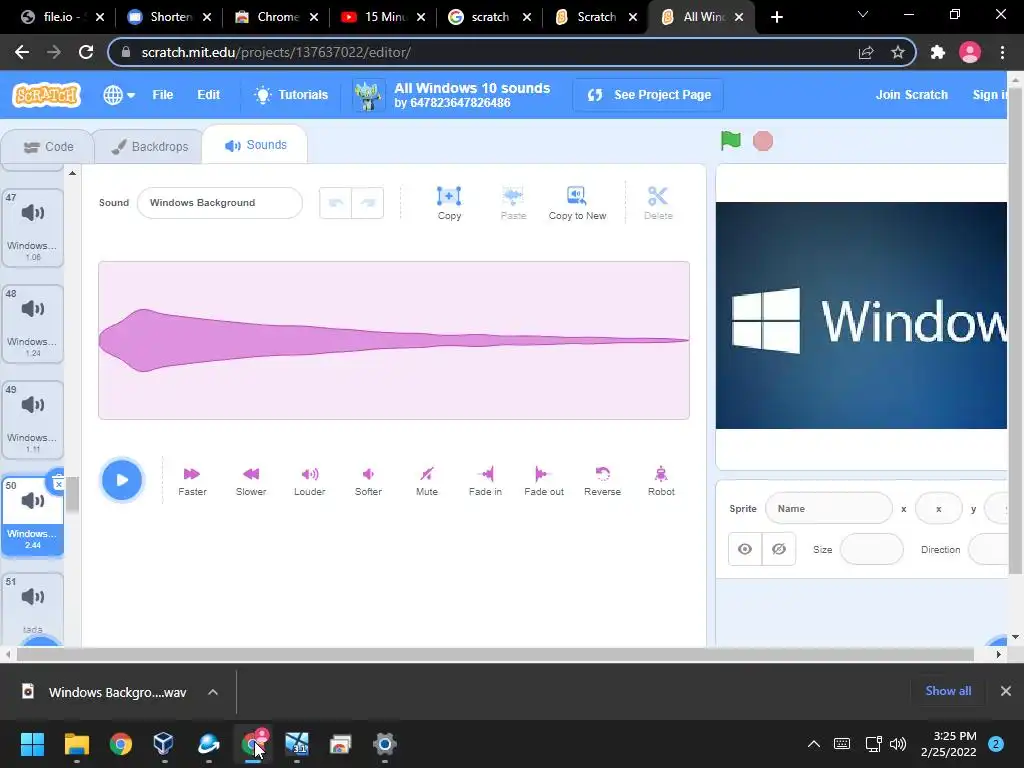Click the browser reload button

(86, 52)
